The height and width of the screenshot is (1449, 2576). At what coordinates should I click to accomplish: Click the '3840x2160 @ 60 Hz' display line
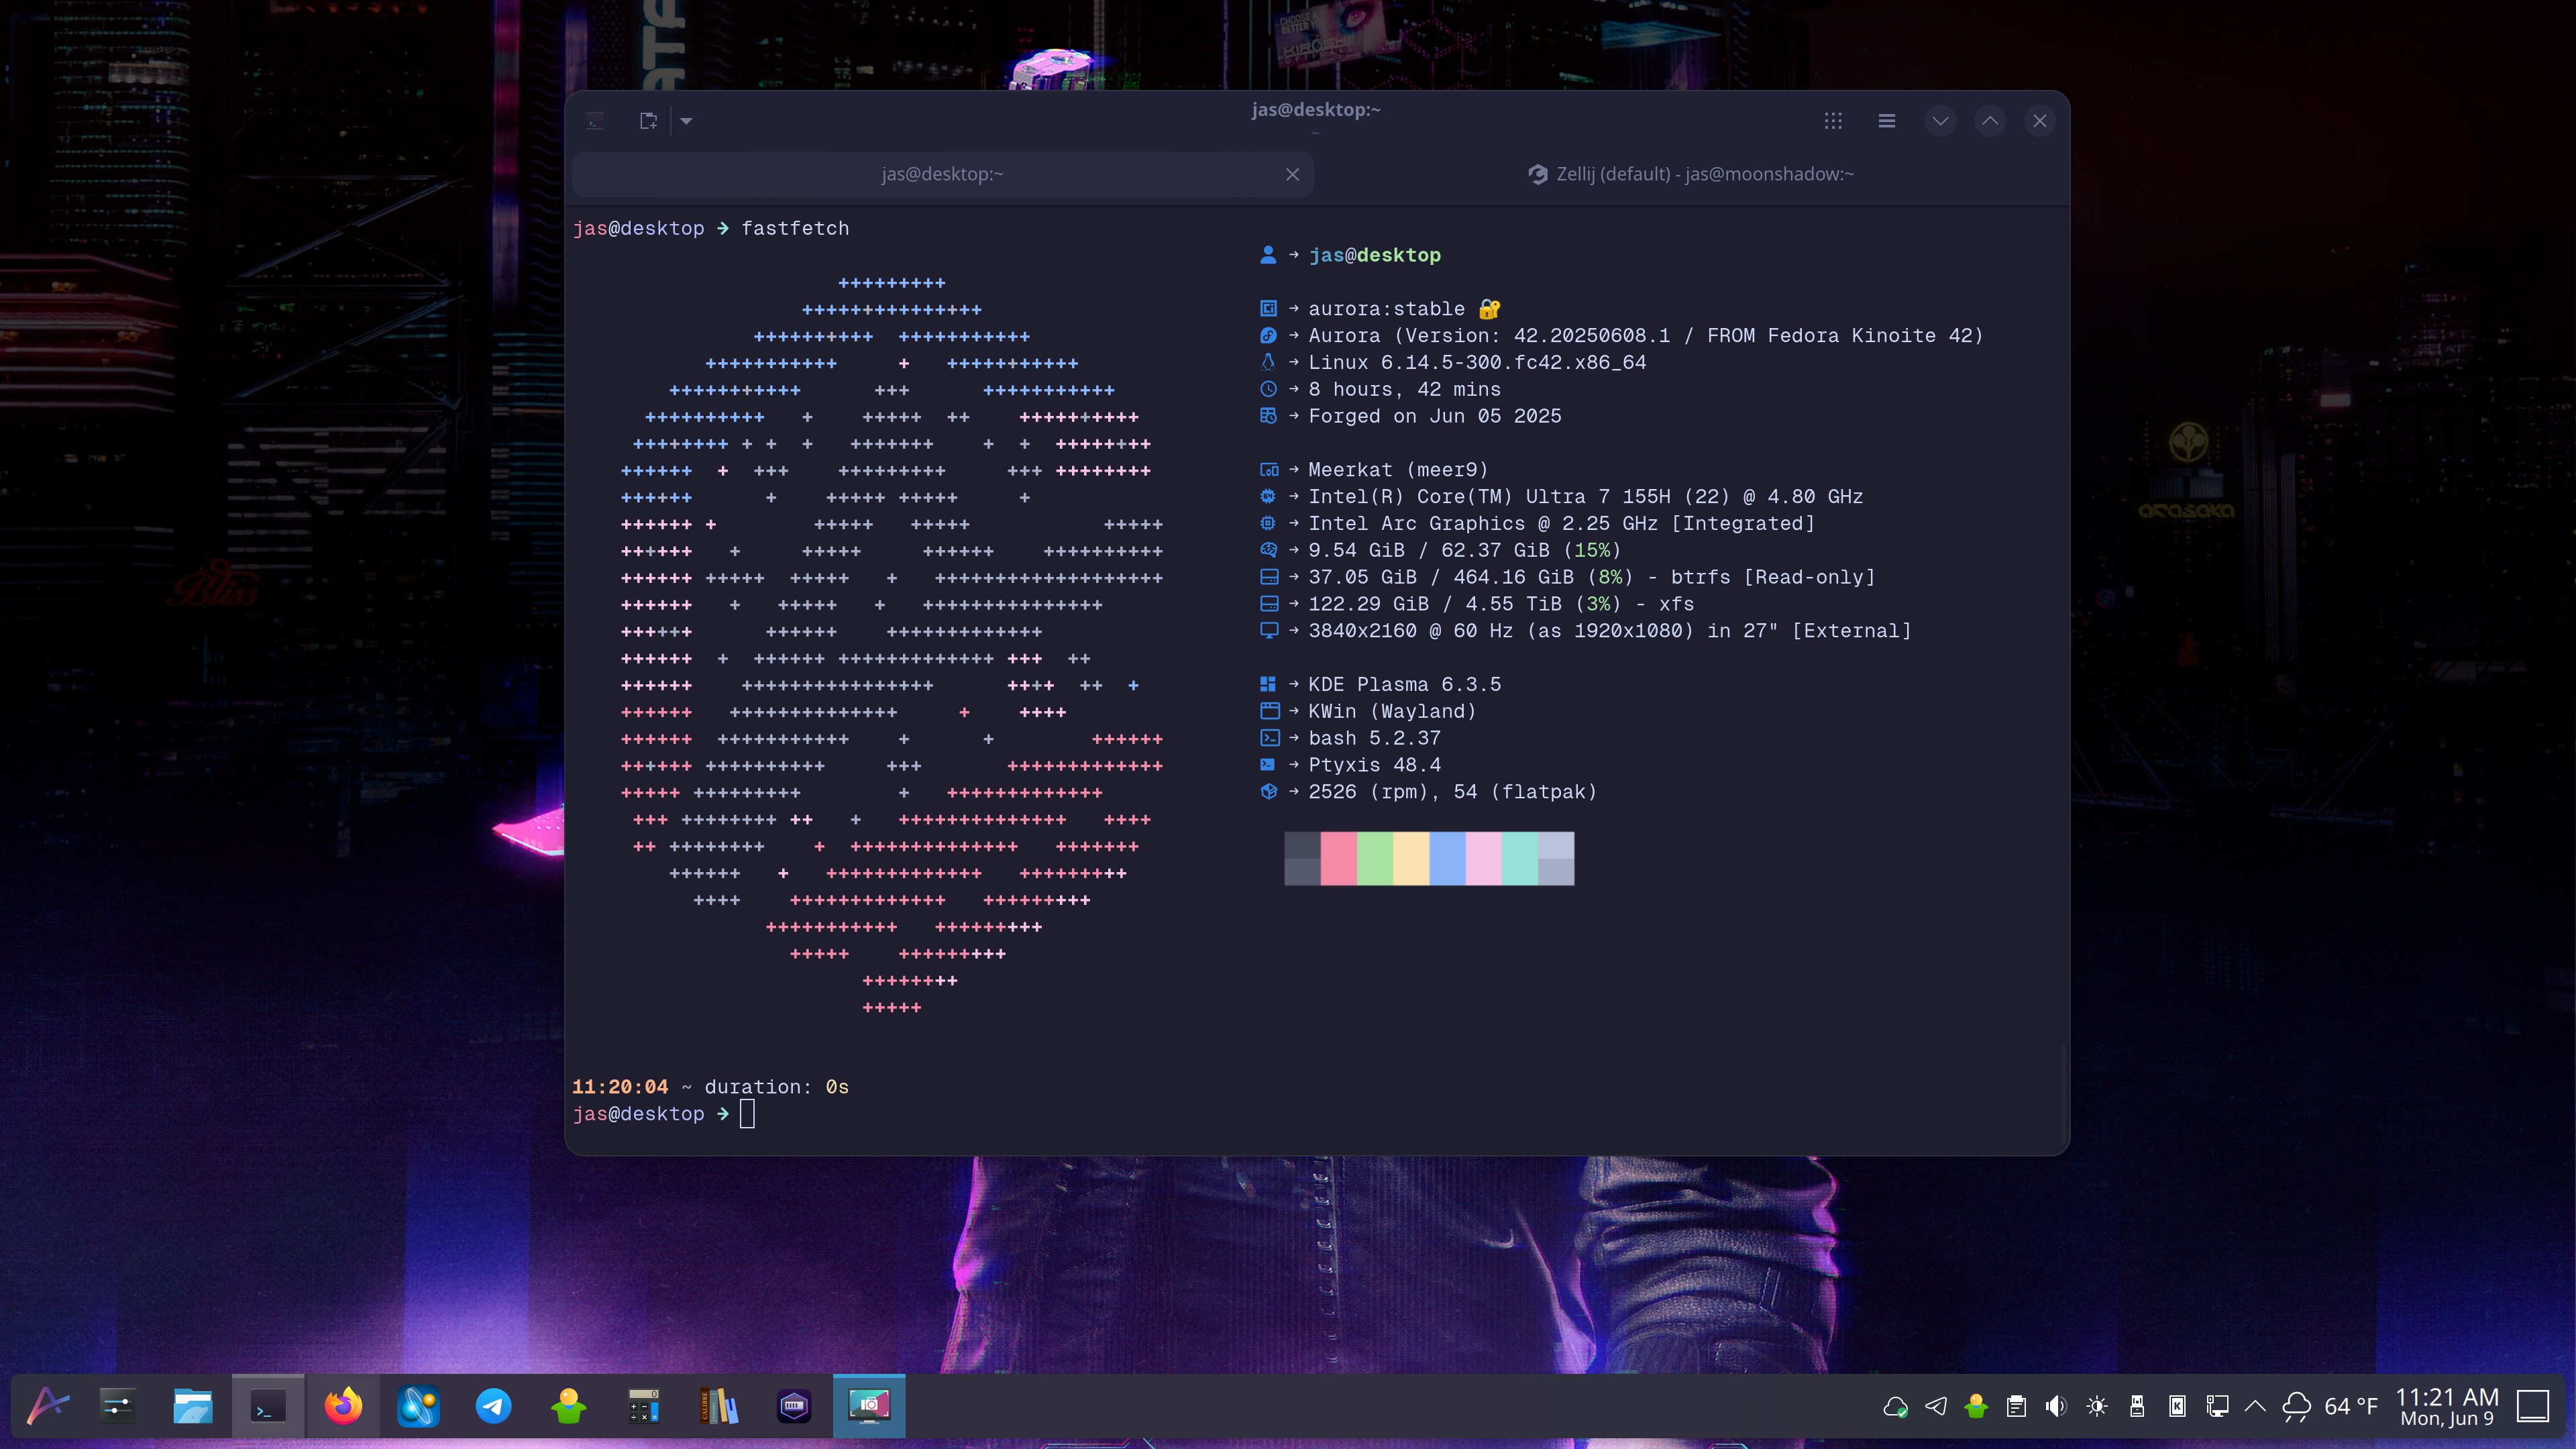(1610, 631)
